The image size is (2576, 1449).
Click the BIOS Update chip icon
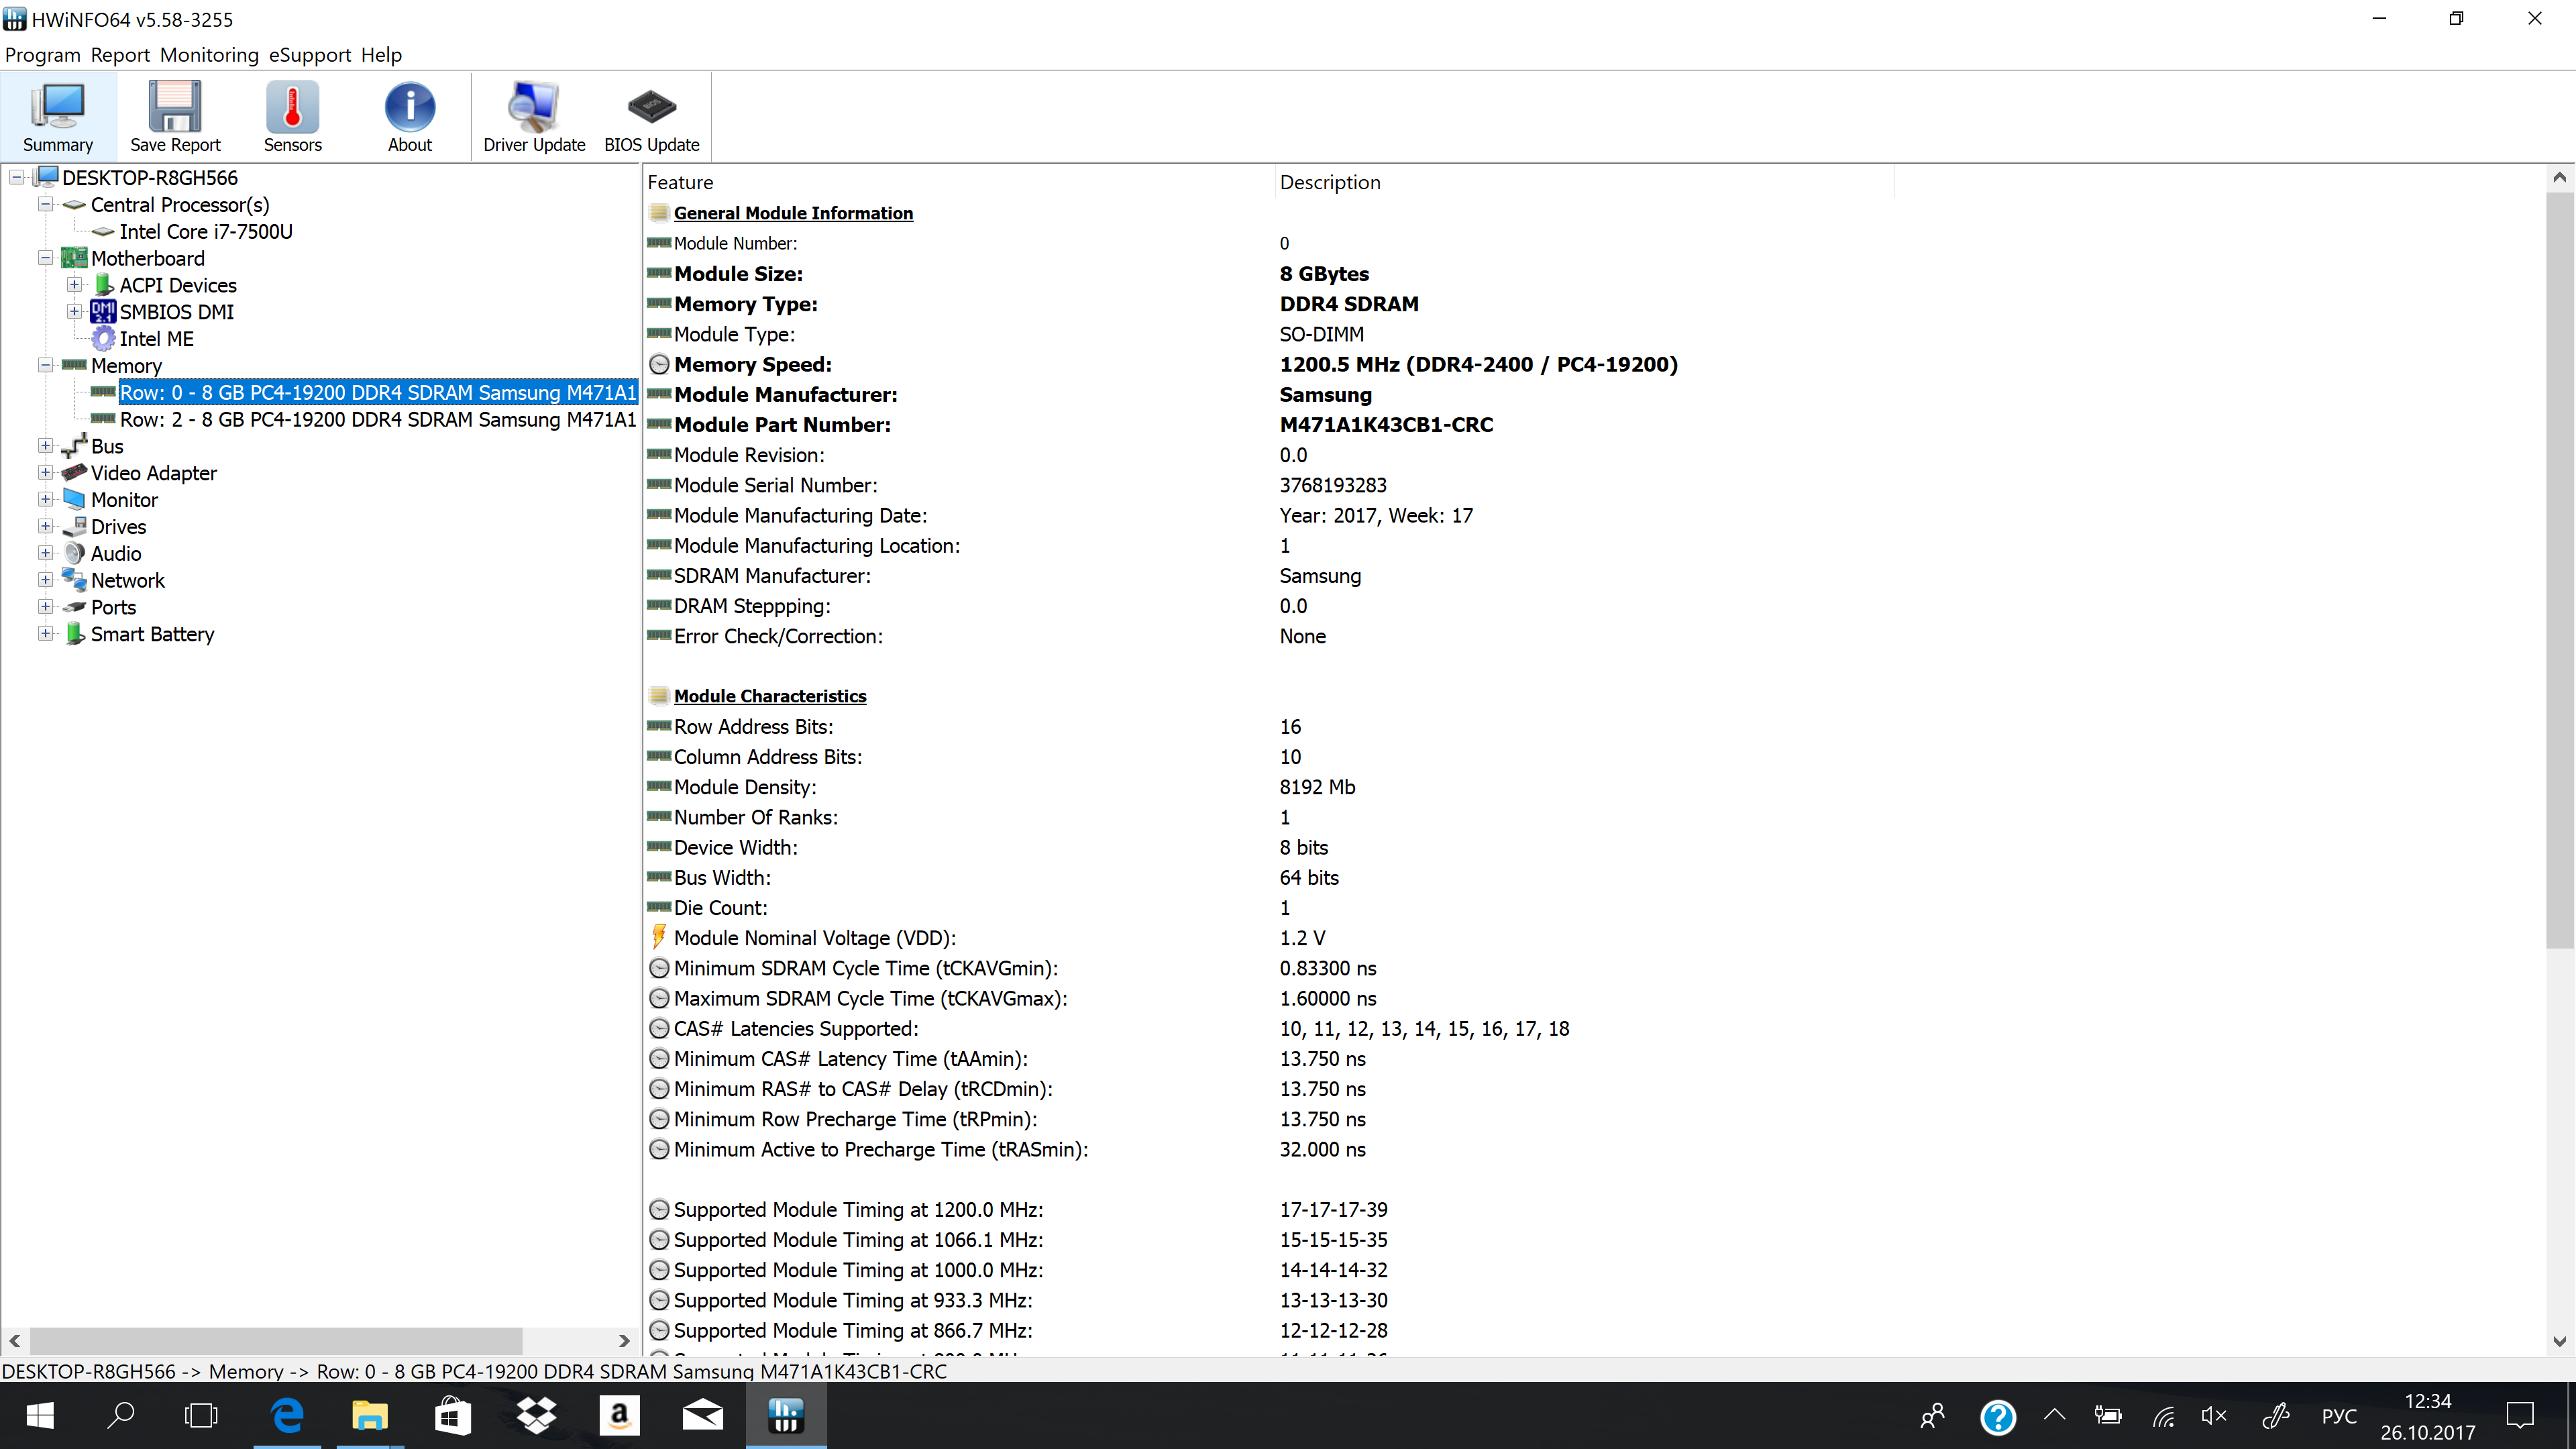point(652,117)
